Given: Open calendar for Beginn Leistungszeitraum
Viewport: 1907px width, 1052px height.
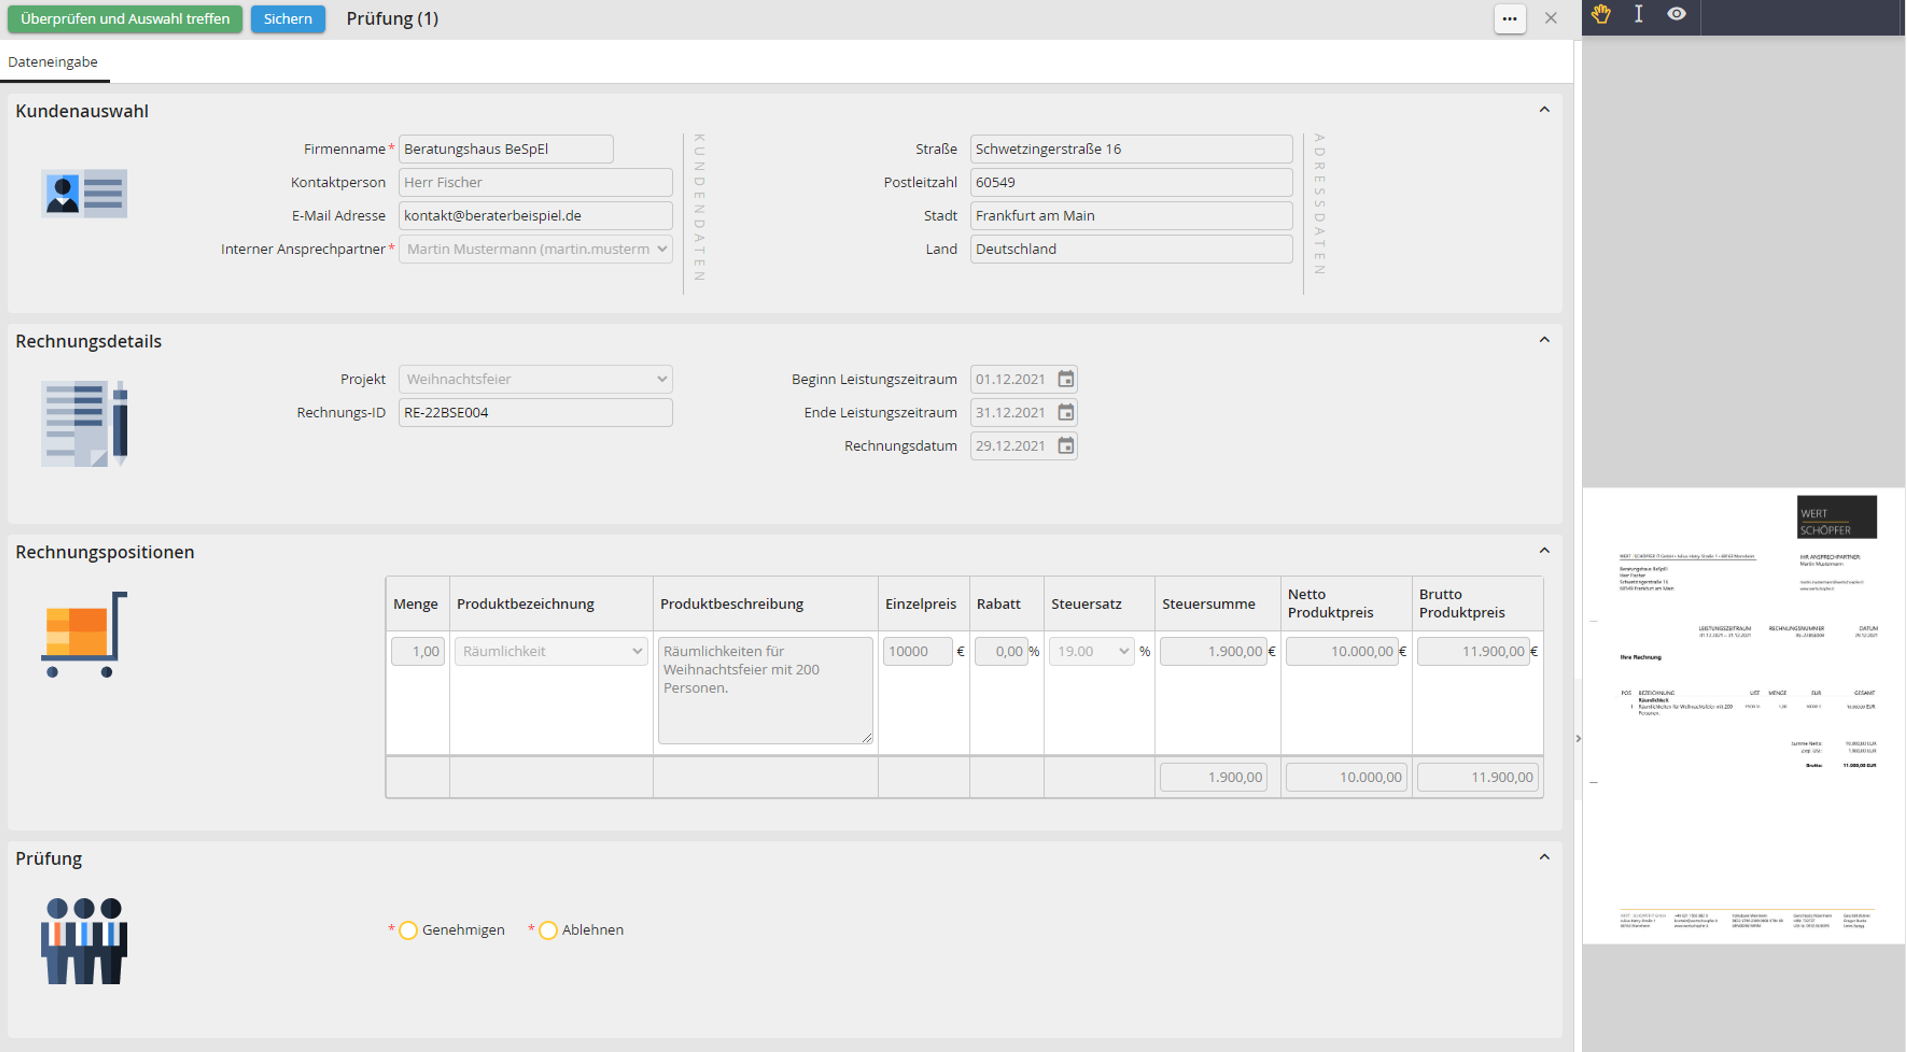Looking at the screenshot, I should (x=1066, y=379).
